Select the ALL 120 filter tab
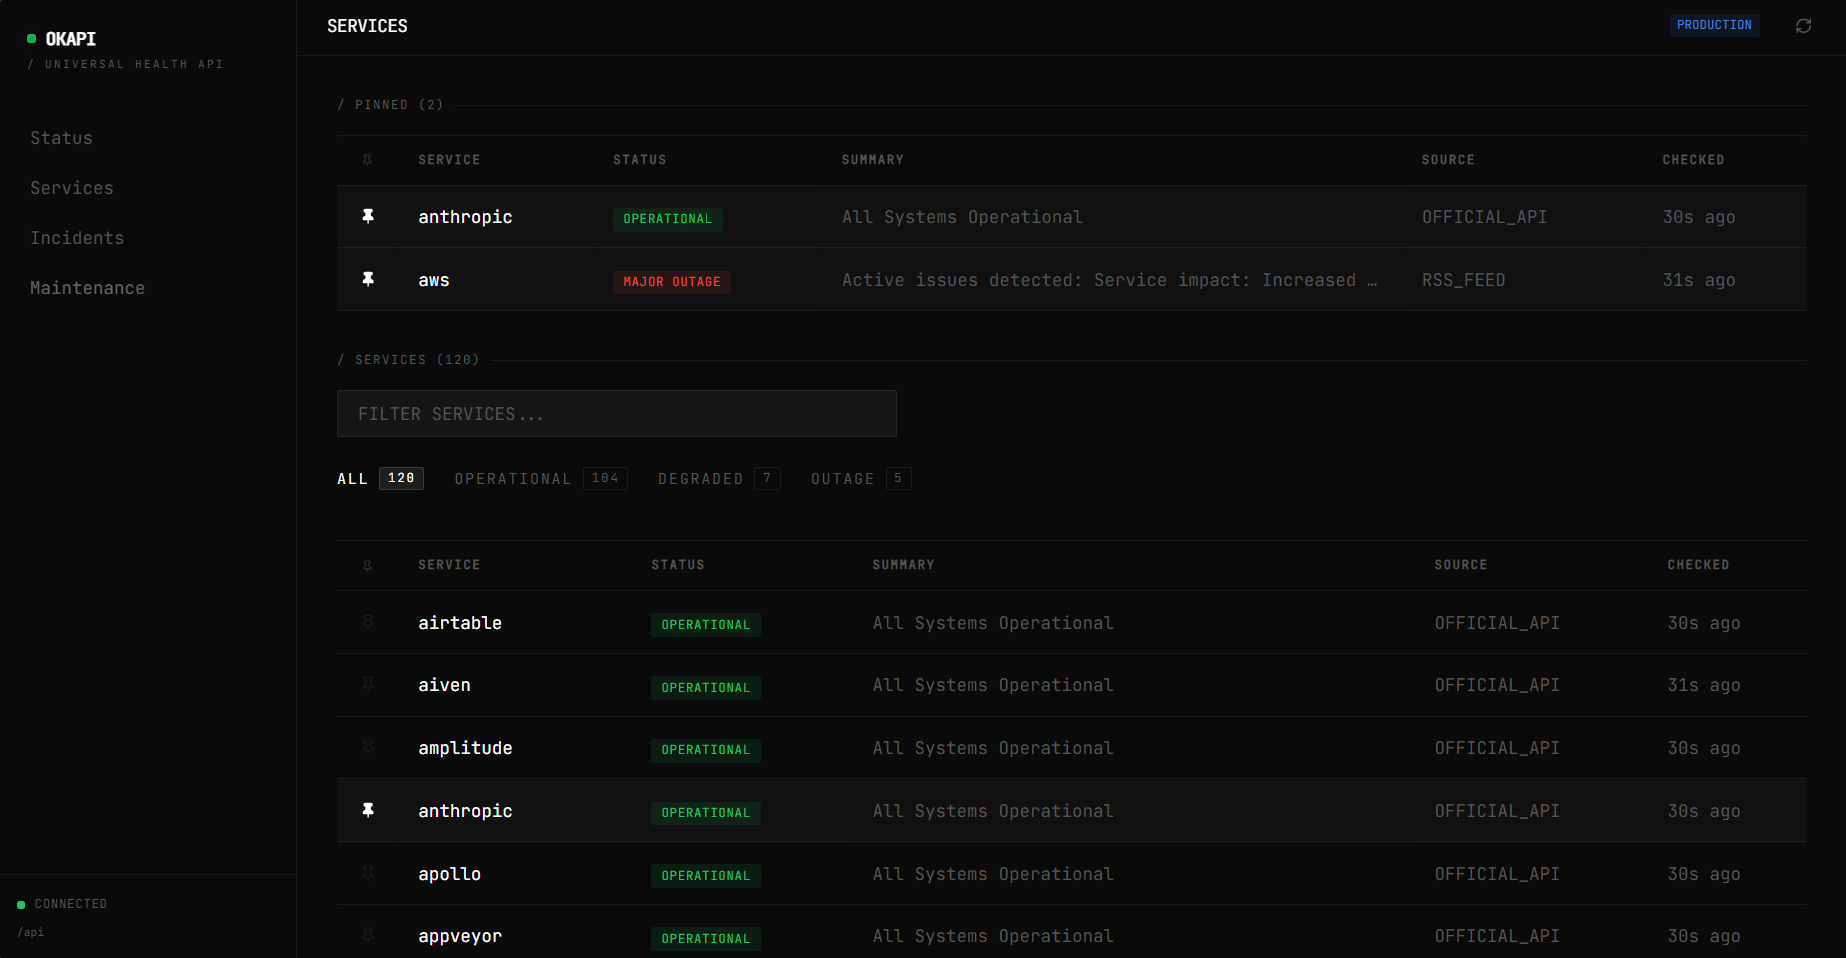Screen dimensions: 1846x958 pyautogui.click(x=380, y=478)
